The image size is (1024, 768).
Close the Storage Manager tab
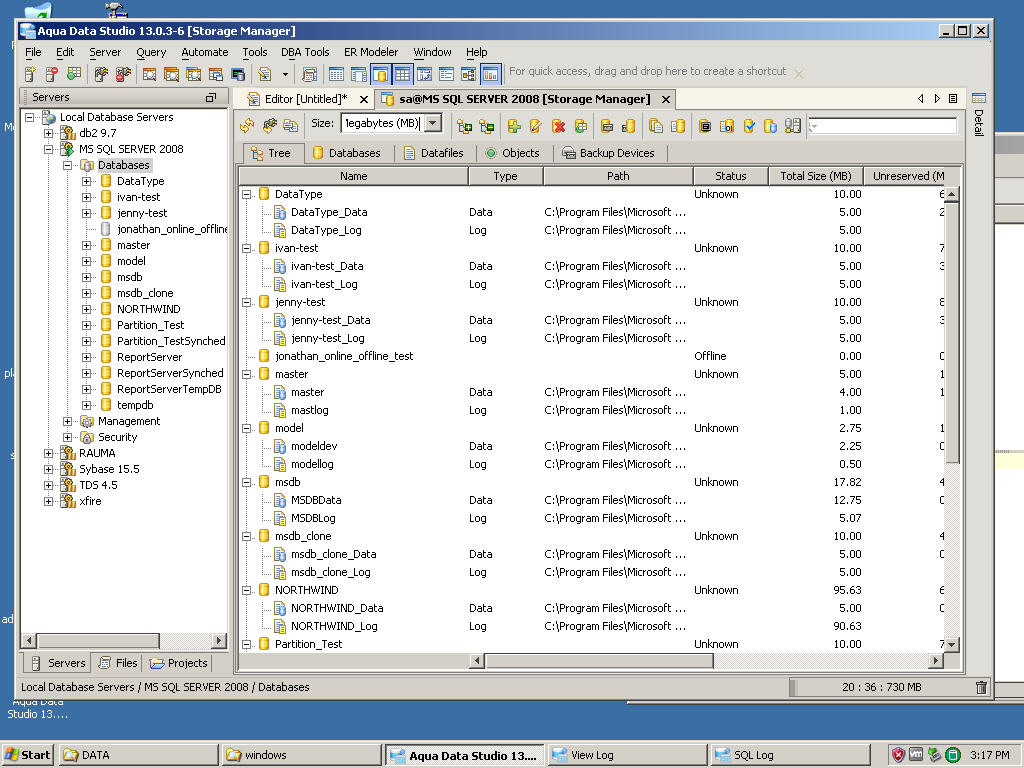pos(665,99)
